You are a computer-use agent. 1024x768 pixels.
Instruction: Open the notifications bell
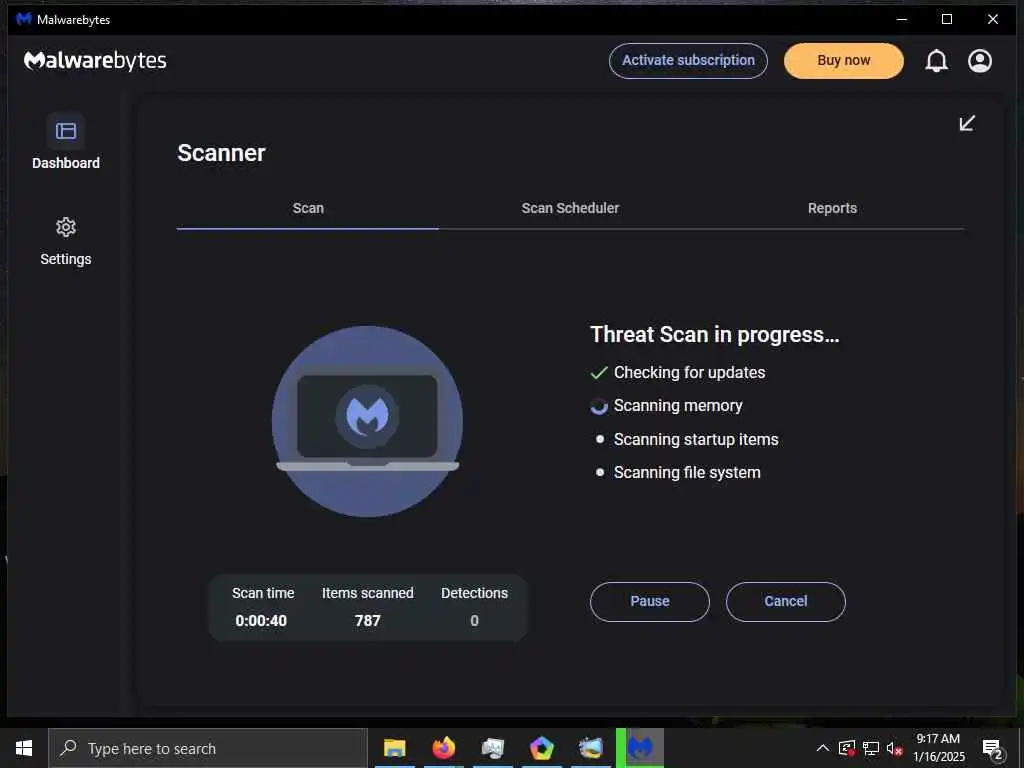(x=936, y=61)
